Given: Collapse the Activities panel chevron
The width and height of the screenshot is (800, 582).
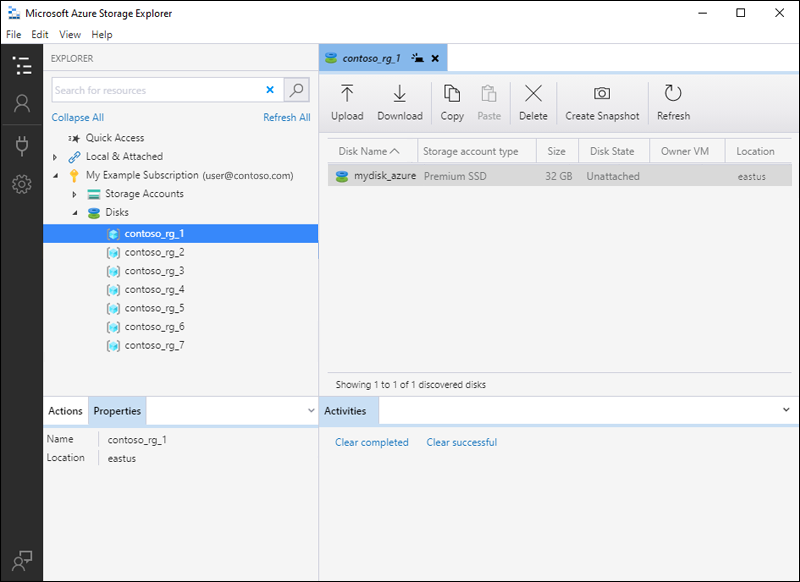Looking at the screenshot, I should (x=786, y=410).
